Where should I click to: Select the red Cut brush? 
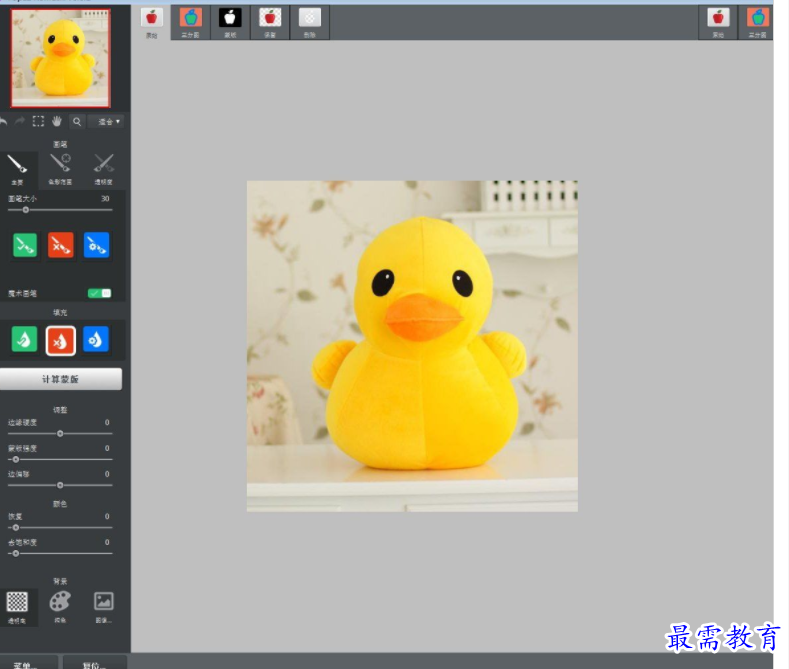60,245
